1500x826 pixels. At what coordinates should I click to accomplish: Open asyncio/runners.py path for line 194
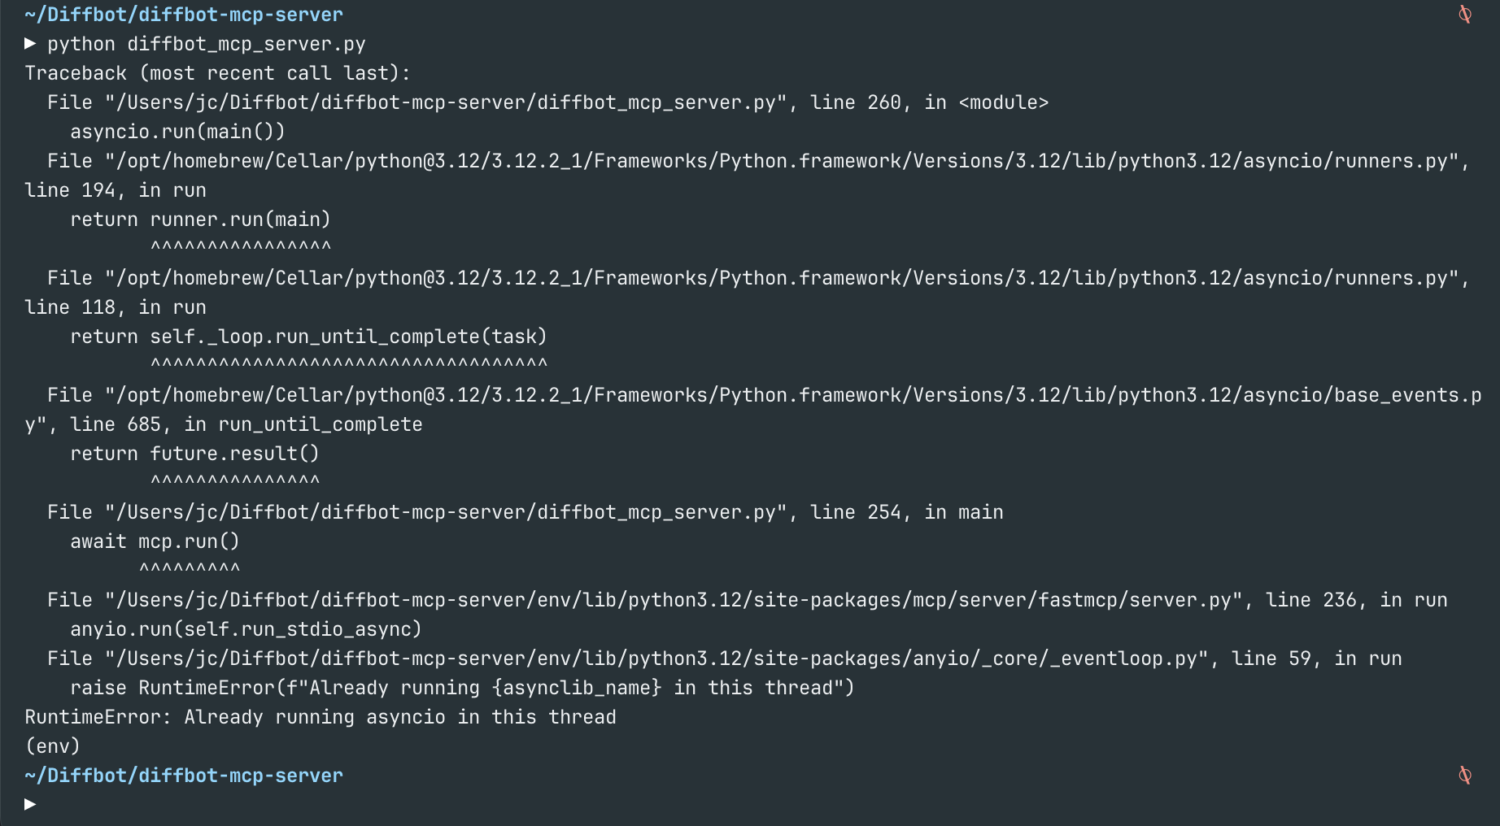click(782, 161)
